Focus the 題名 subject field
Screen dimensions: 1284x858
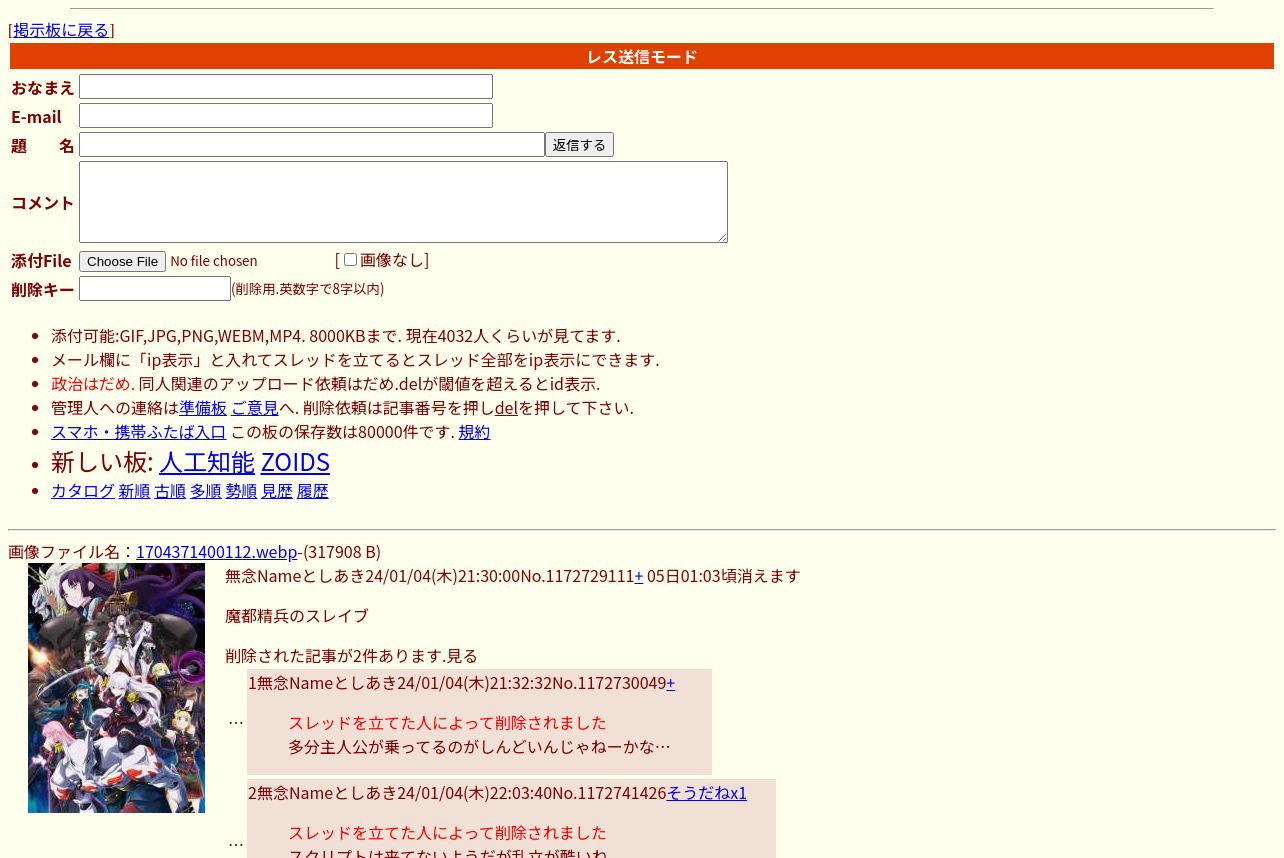(x=312, y=145)
